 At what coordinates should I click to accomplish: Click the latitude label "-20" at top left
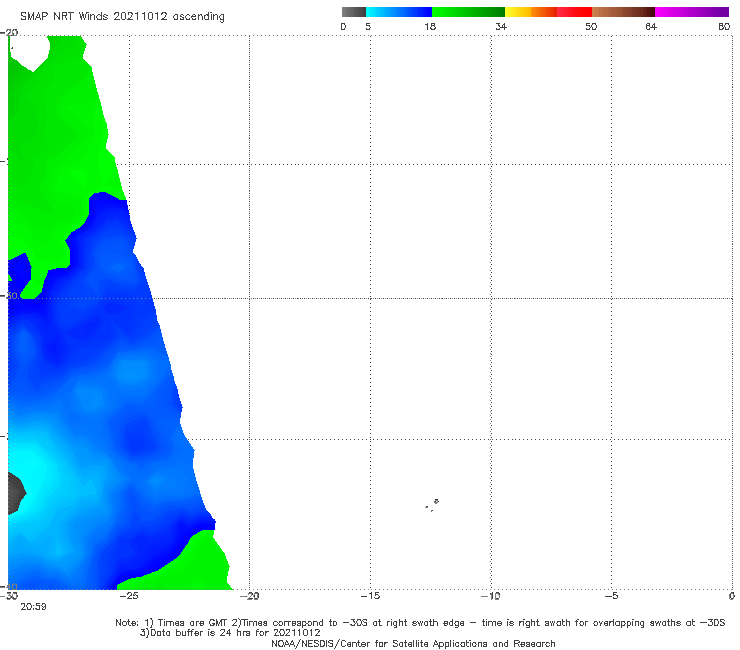pos(9,33)
